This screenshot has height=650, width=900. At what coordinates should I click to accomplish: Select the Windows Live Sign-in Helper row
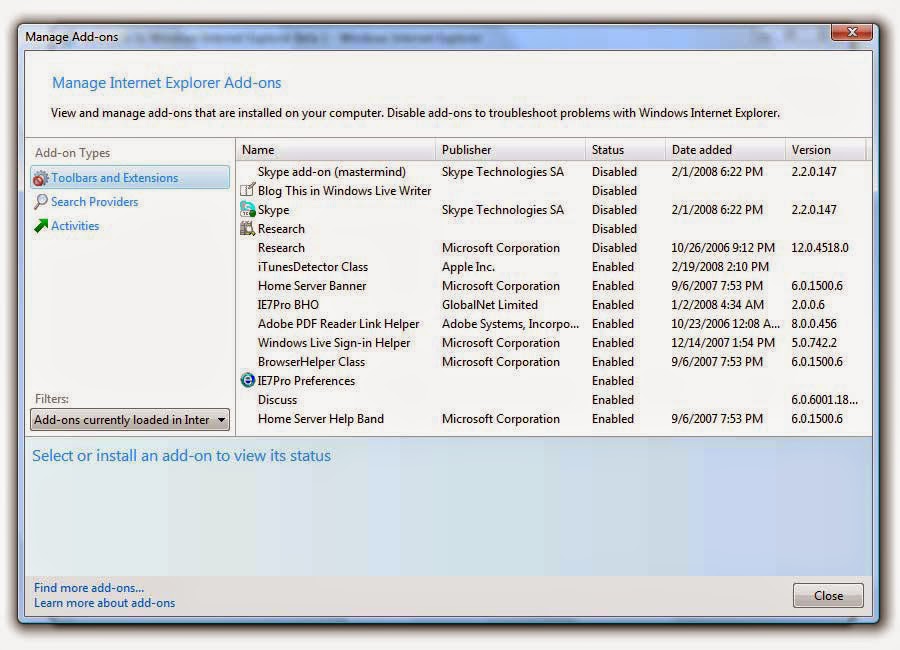(x=551, y=342)
